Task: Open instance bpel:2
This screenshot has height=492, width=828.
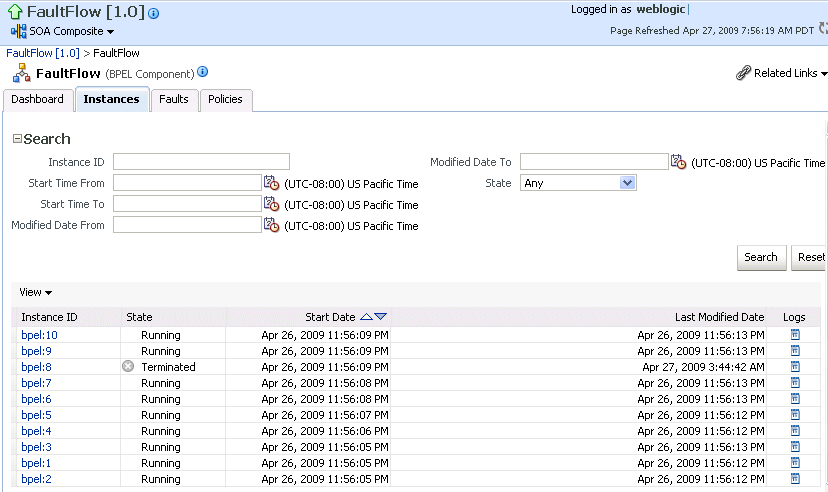Action: coord(36,479)
